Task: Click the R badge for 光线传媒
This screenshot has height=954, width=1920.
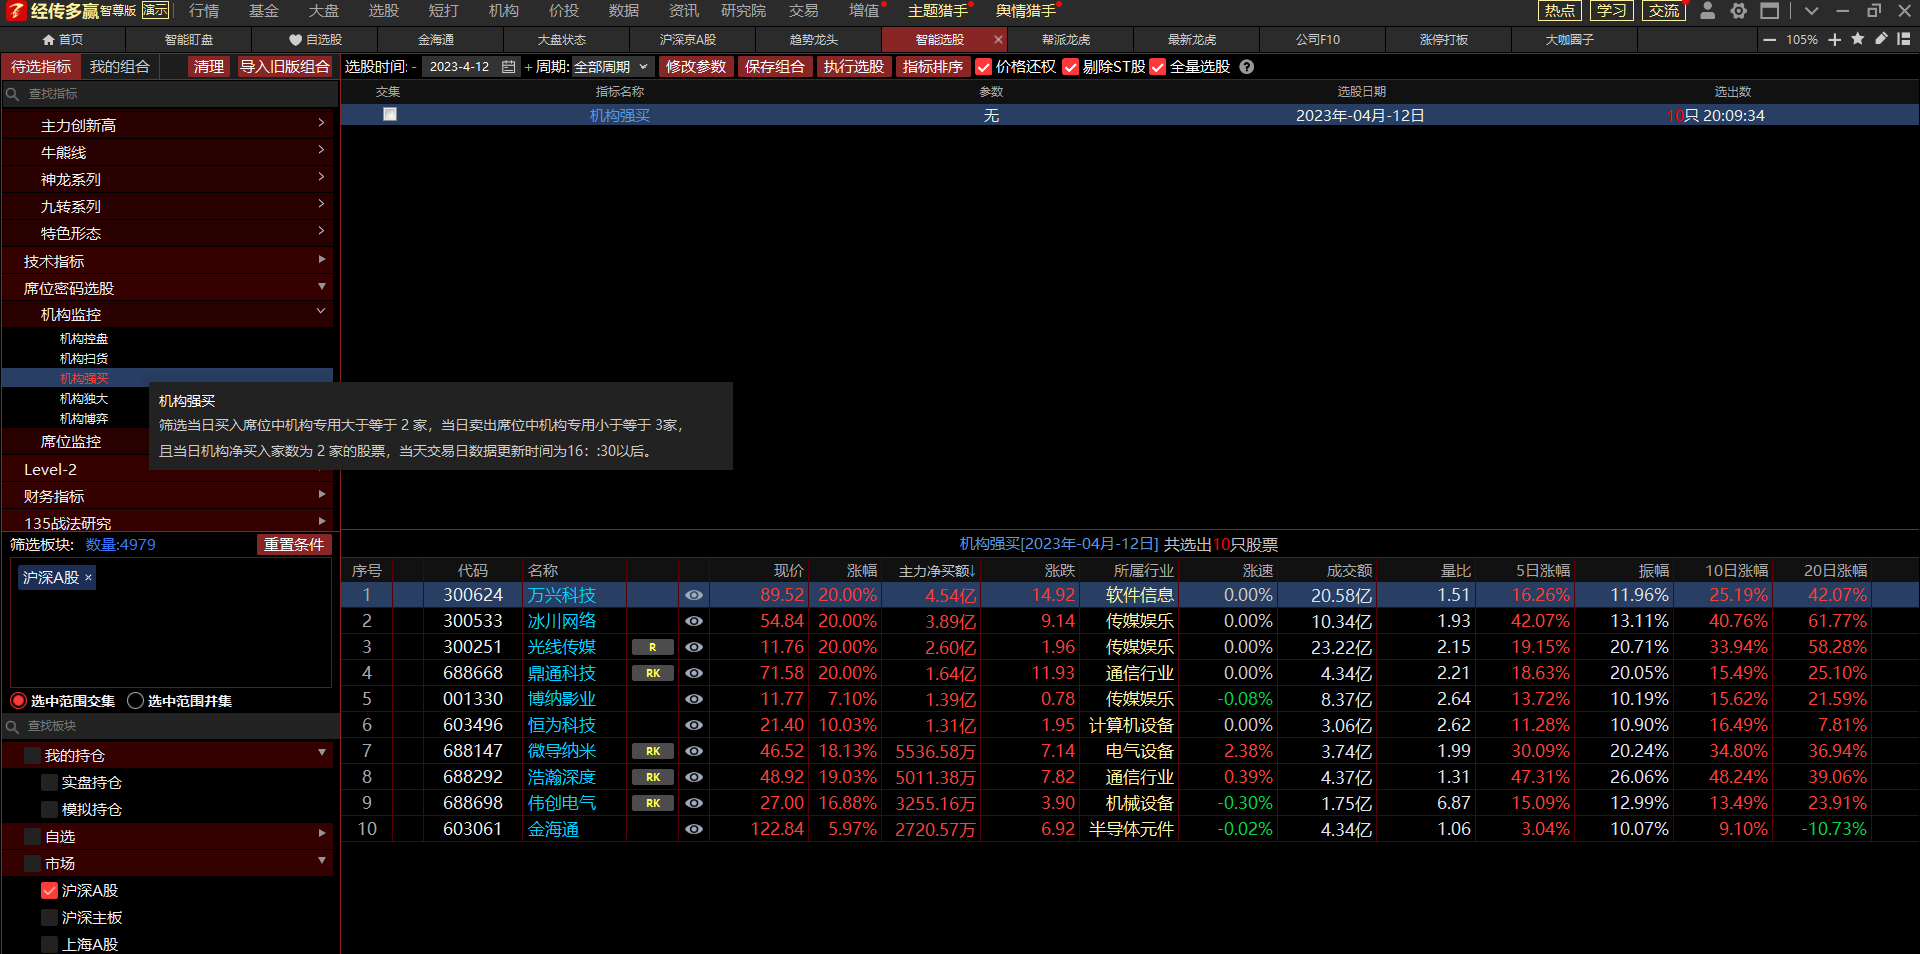Action: pos(653,647)
